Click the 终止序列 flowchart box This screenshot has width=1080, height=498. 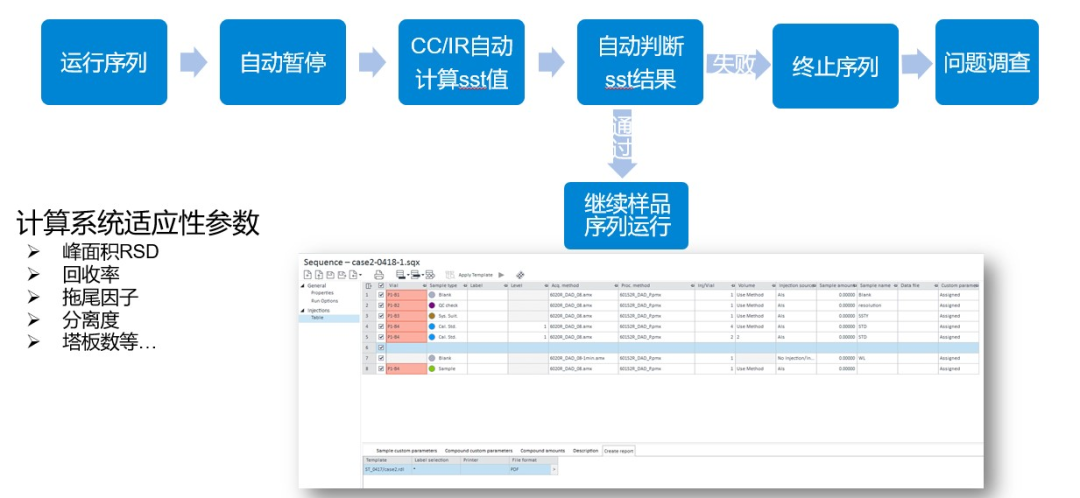[x=835, y=66]
